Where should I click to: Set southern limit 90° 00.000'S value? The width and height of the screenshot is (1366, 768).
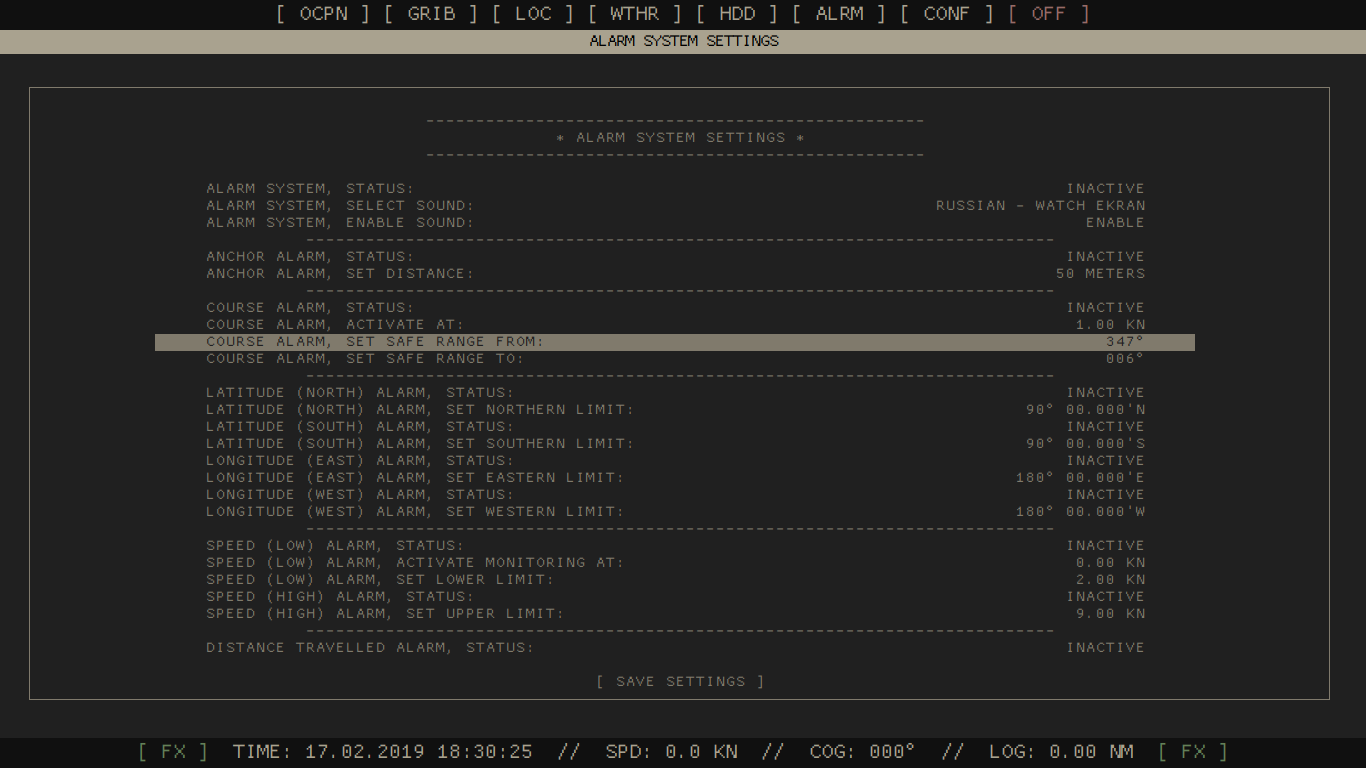1085,443
